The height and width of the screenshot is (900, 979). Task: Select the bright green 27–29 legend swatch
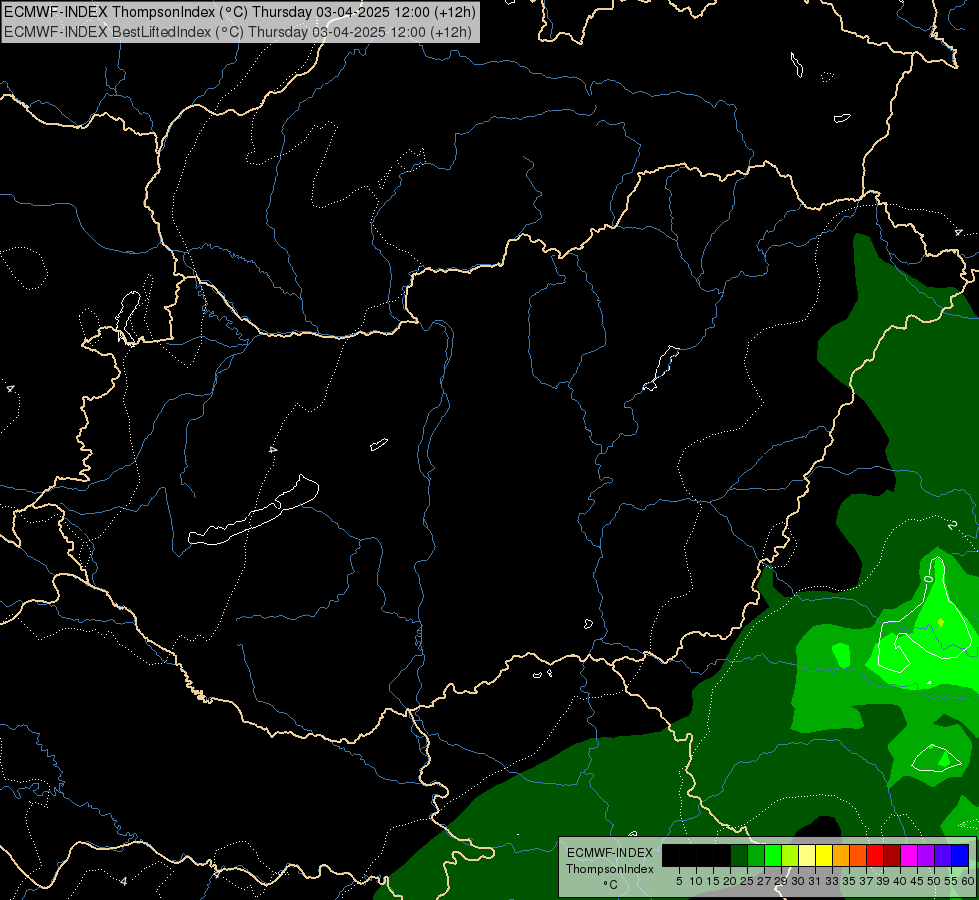773,856
